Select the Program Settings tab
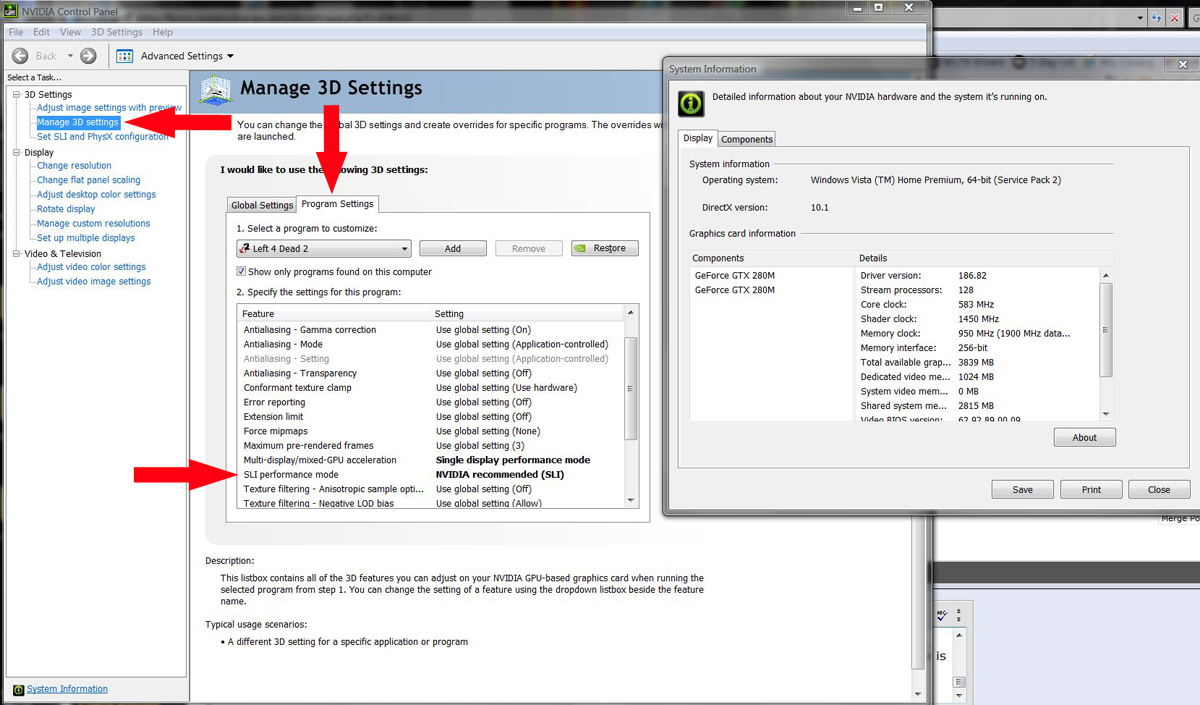This screenshot has width=1200, height=705. (x=338, y=204)
